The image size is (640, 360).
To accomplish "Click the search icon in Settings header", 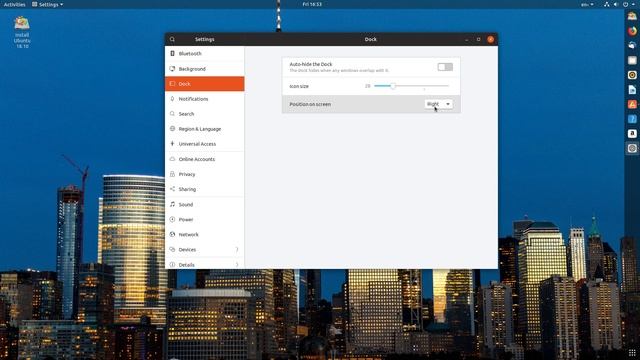I will tap(172, 39).
